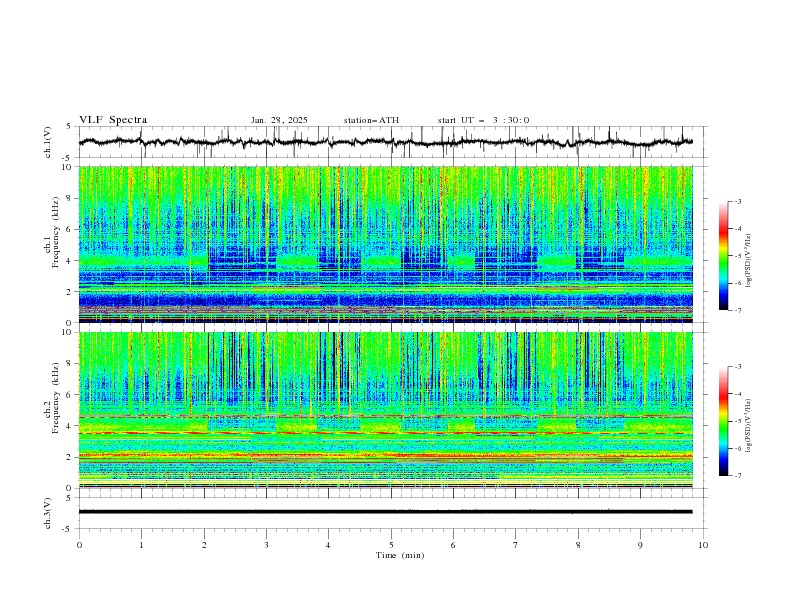Click time axis tick label "6"
The width and height of the screenshot is (792, 612).
tap(454, 545)
